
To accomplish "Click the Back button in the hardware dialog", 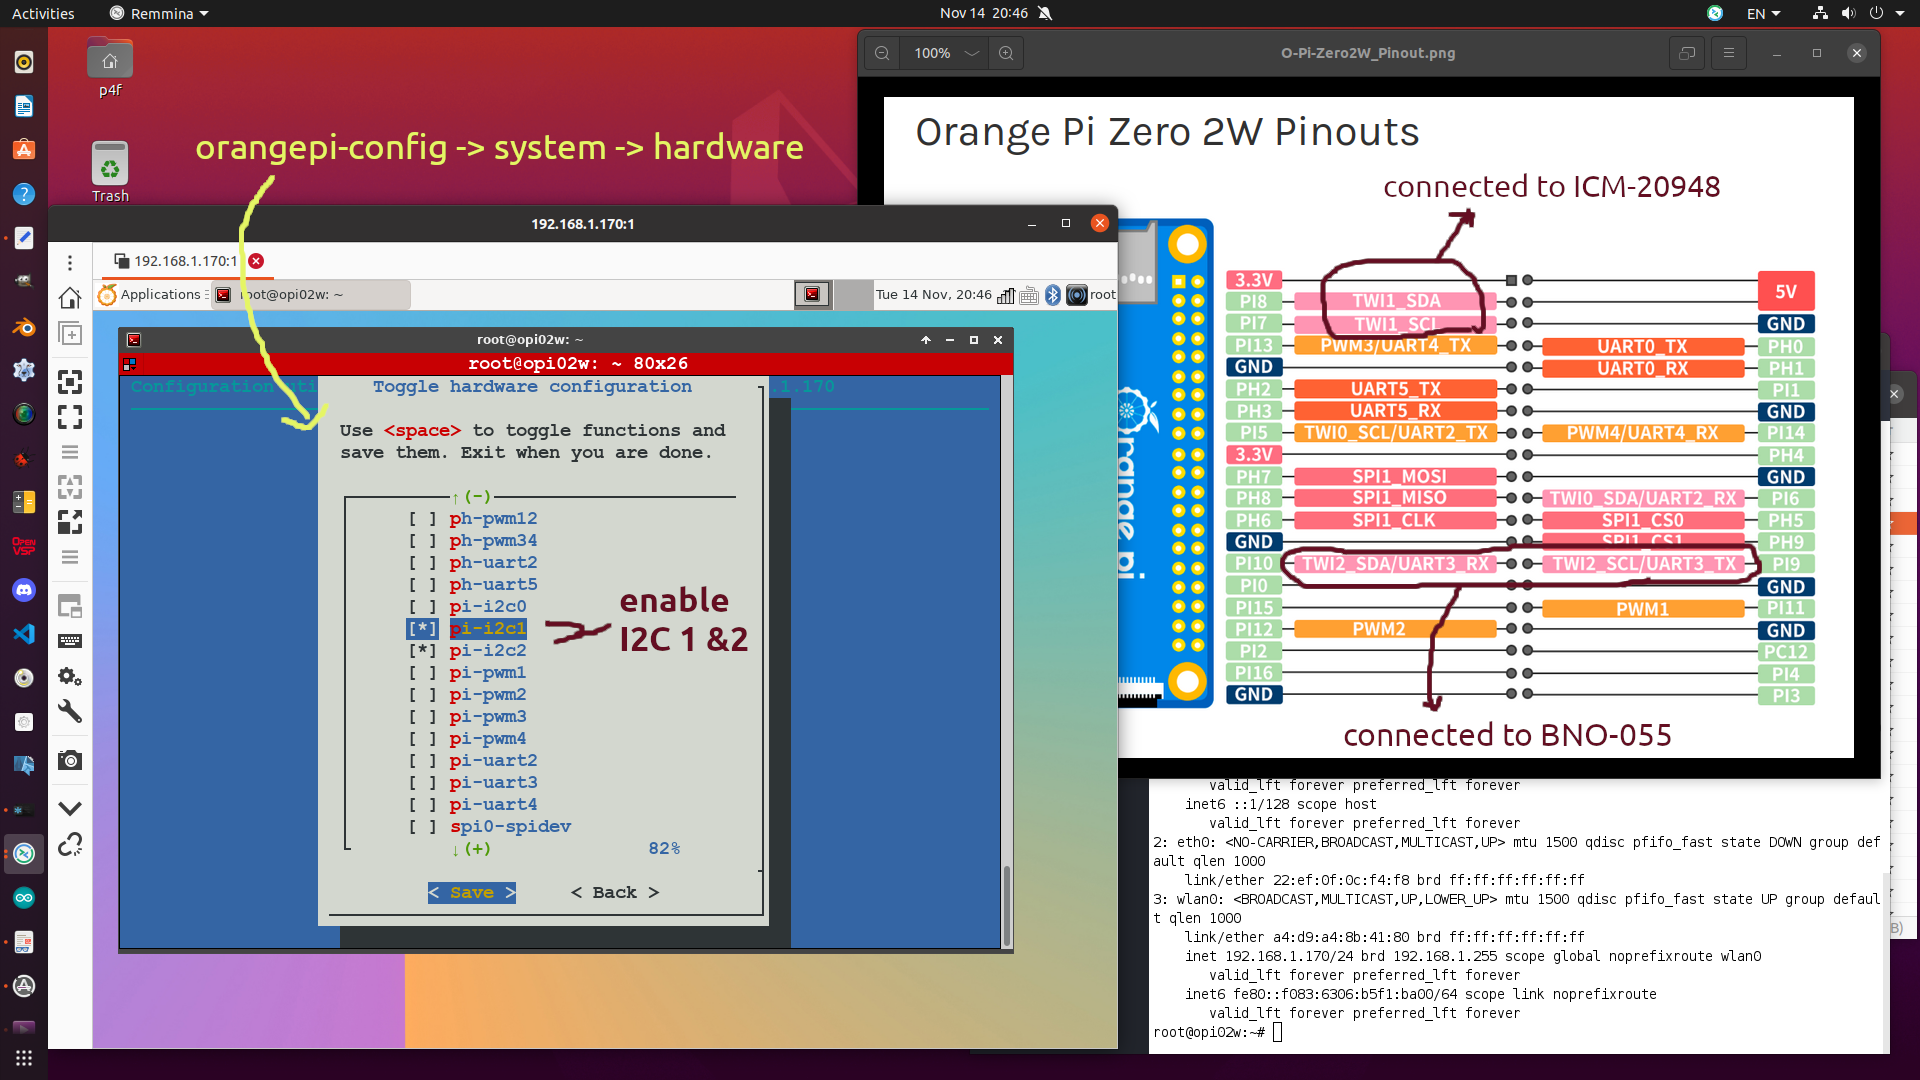I will click(615, 893).
